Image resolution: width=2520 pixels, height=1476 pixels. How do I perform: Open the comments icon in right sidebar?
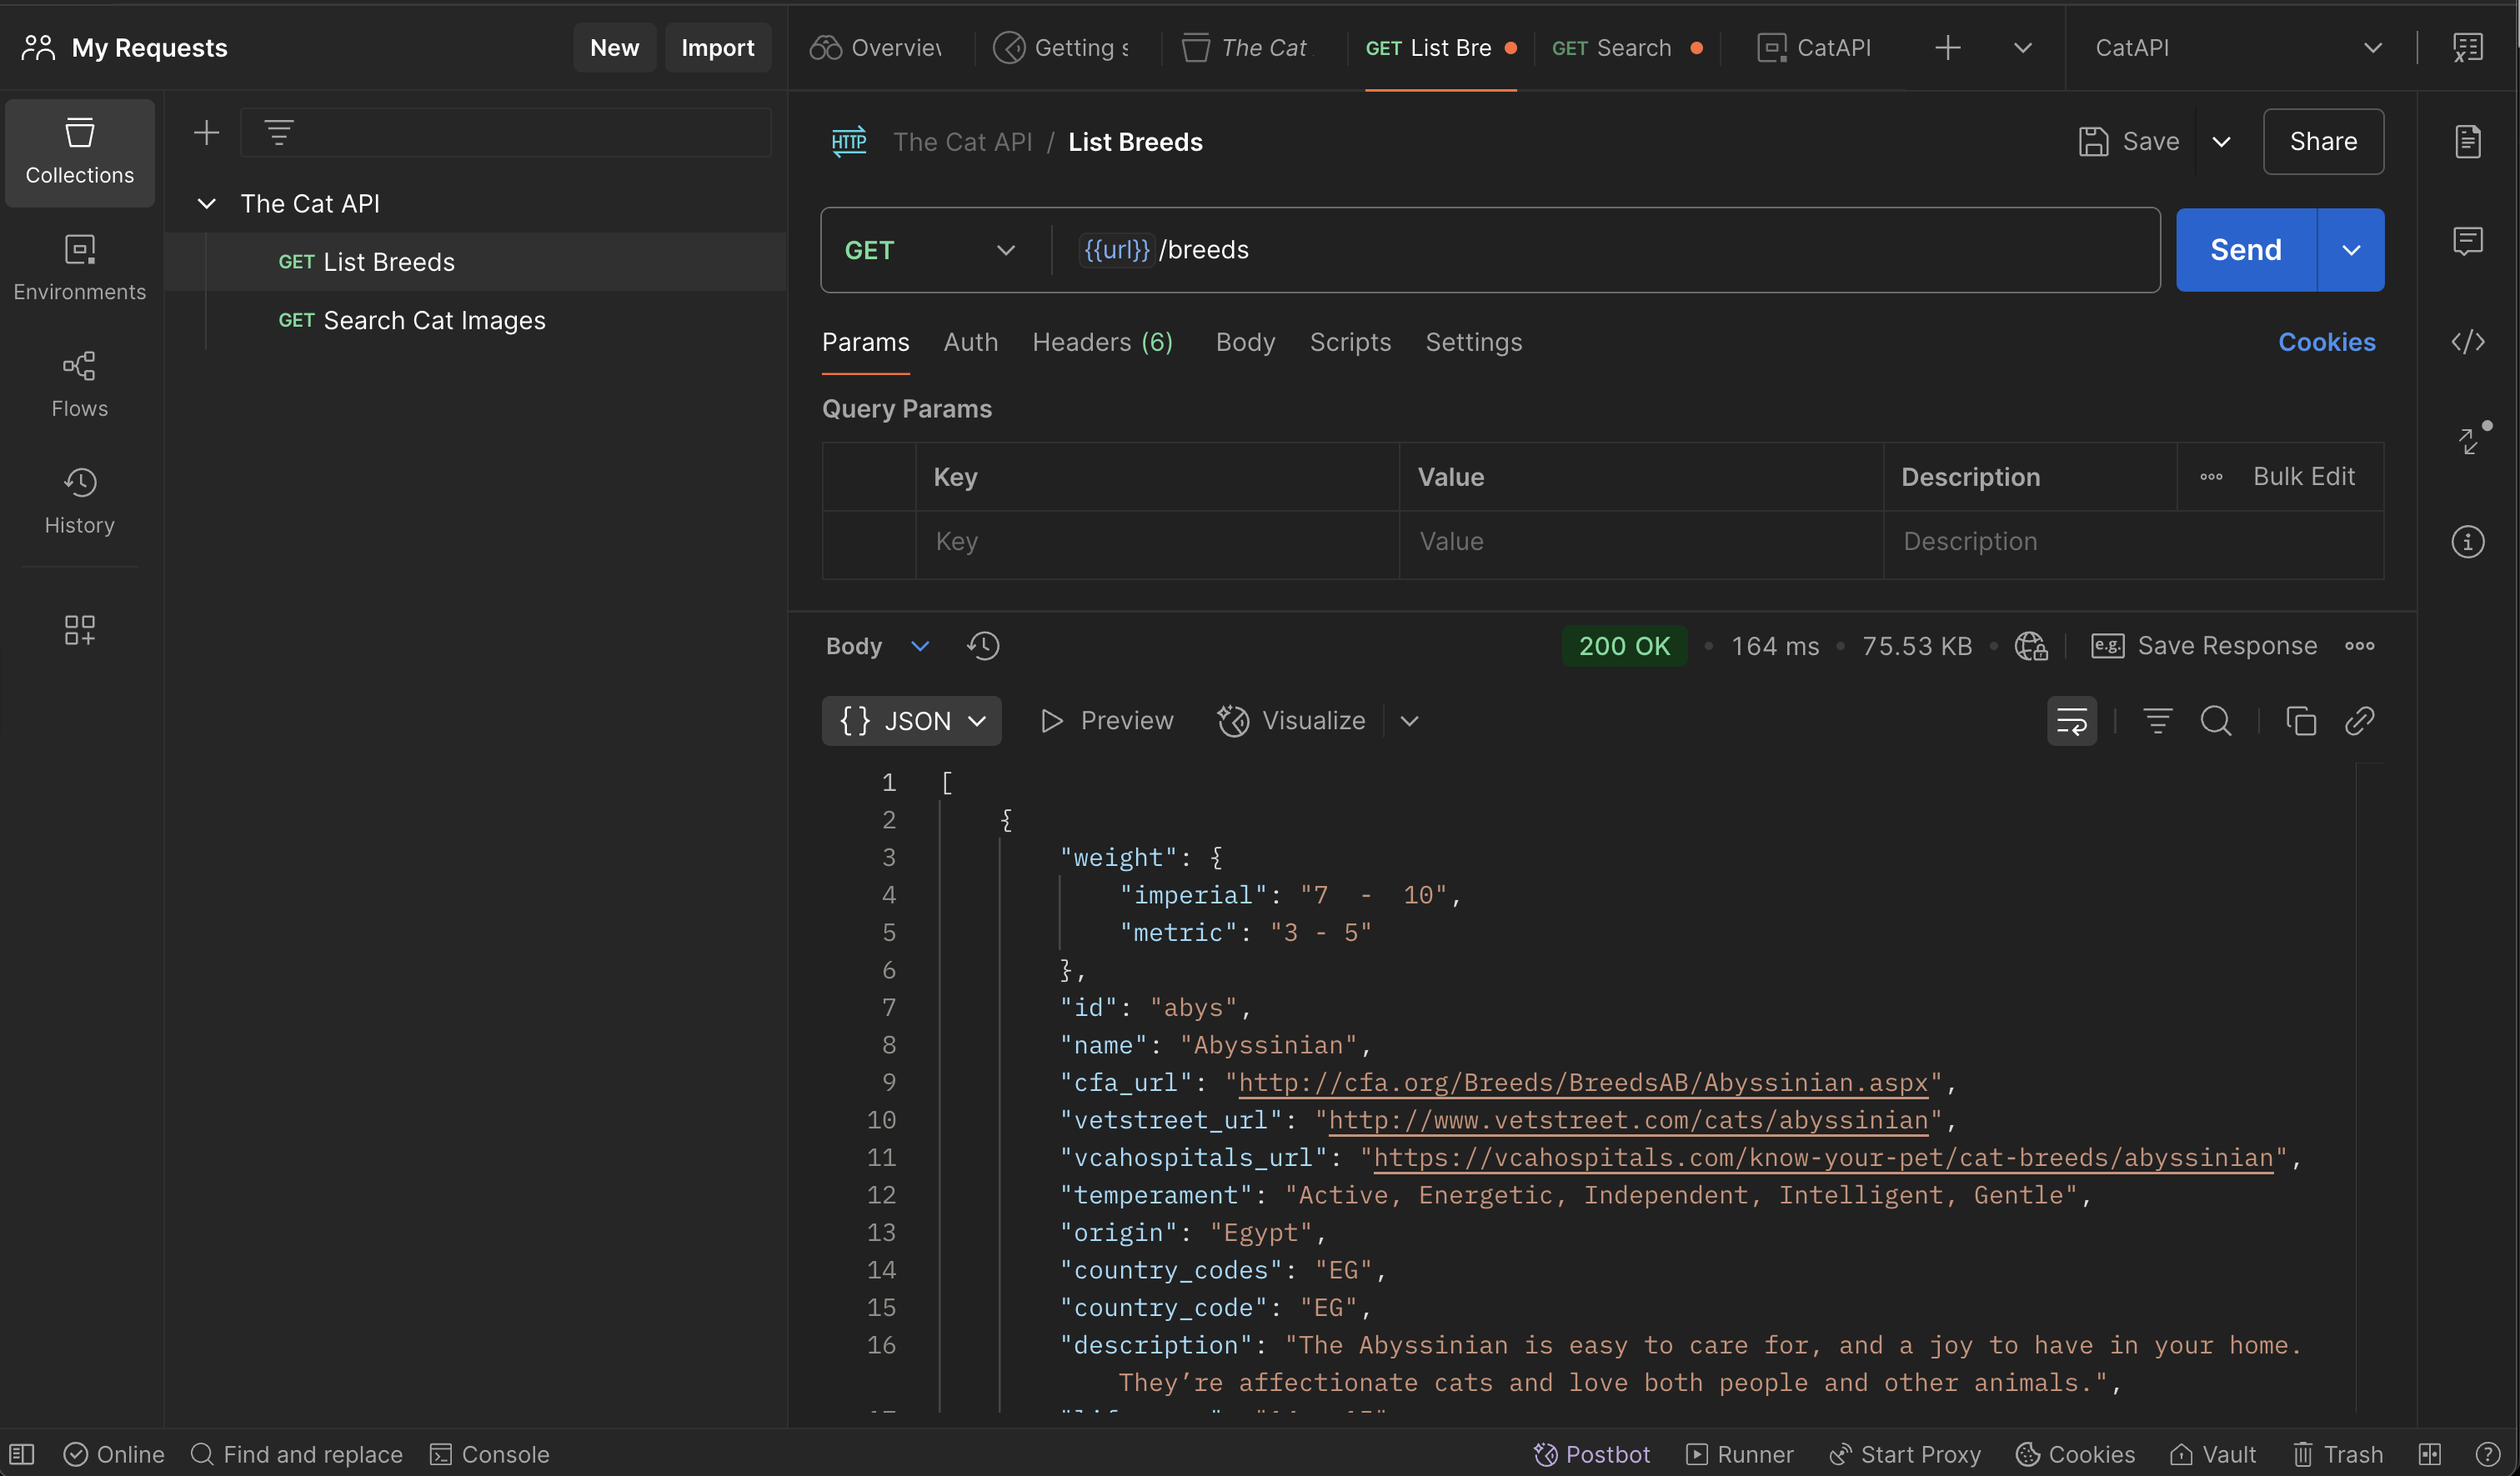click(2467, 241)
